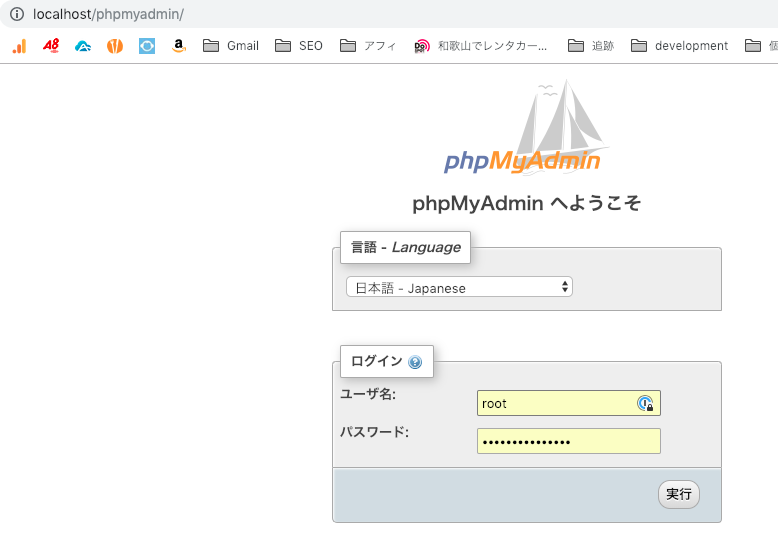
Task: Click the phpMyAdmin sailboat logo
Action: [x=525, y=127]
